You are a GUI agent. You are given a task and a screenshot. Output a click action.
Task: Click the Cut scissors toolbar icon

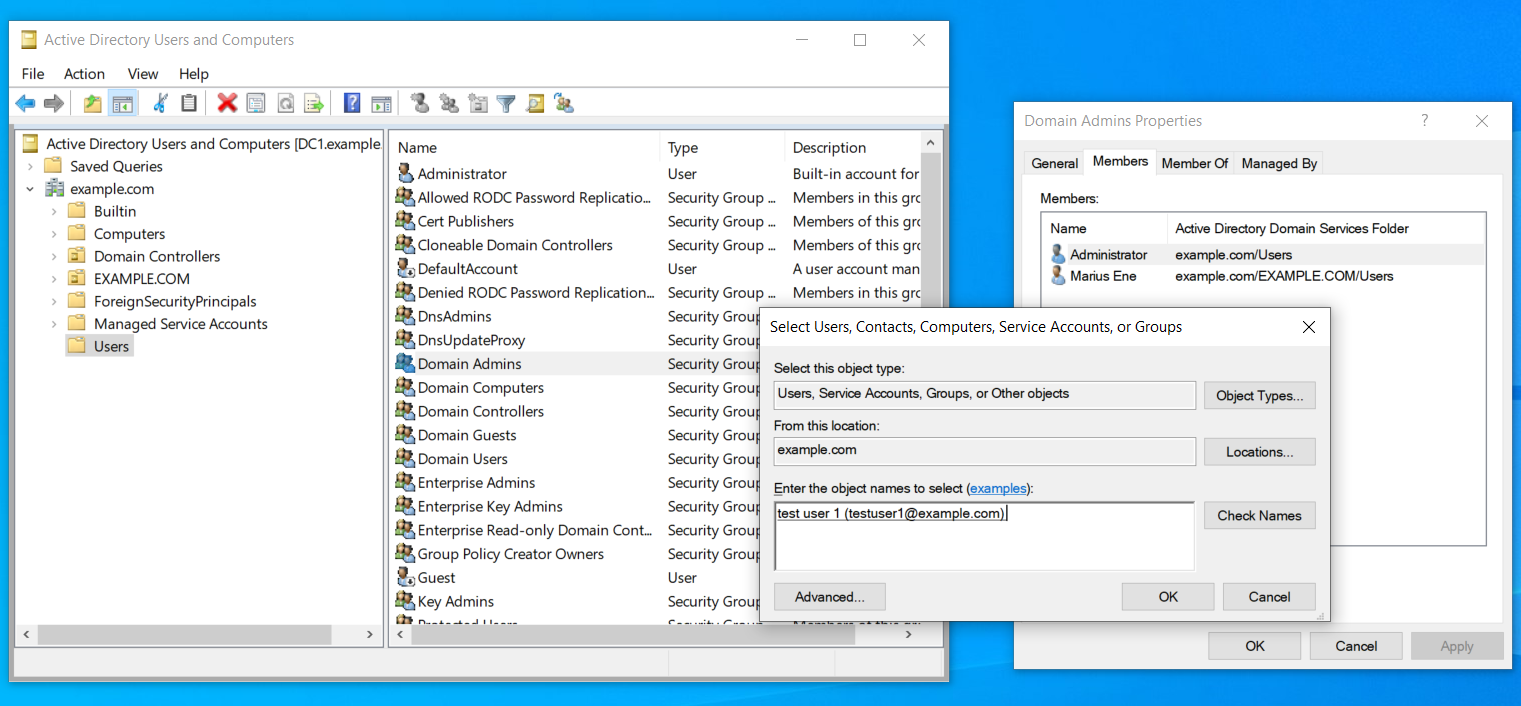[160, 103]
